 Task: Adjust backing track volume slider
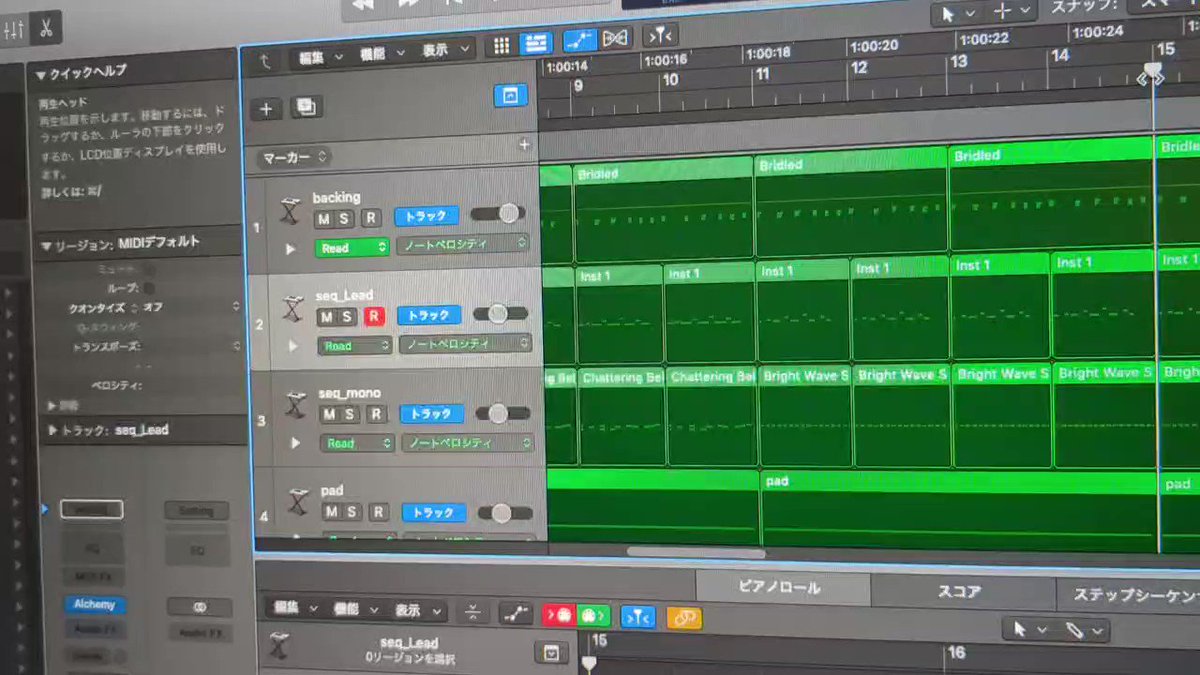[x=498, y=213]
